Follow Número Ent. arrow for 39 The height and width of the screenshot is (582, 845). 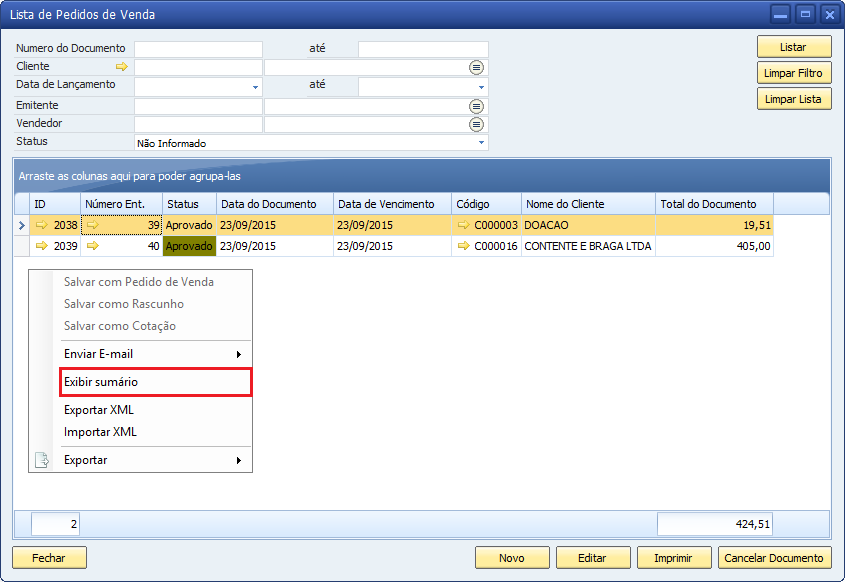point(93,225)
